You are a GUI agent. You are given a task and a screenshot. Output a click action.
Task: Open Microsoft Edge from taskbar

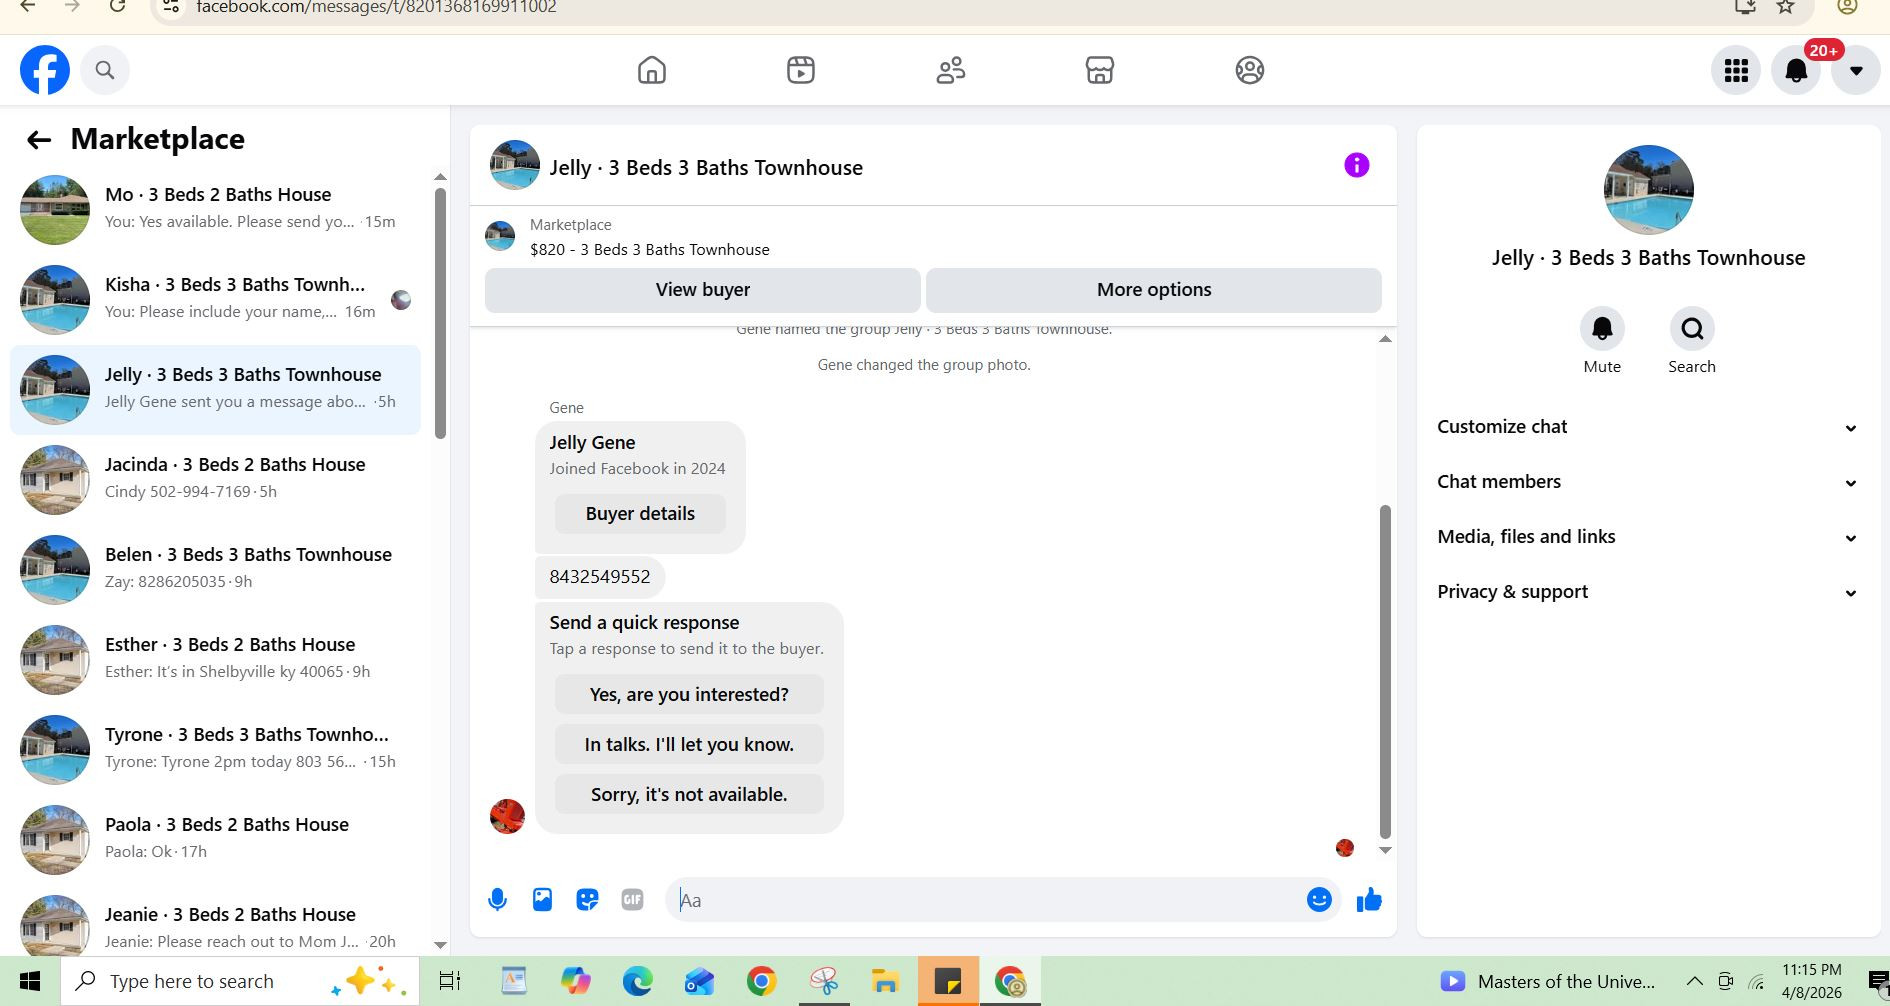[637, 981]
